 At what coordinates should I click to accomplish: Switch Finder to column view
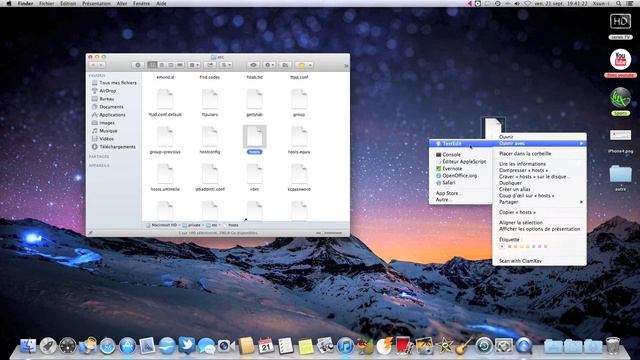pyautogui.click(x=171, y=65)
